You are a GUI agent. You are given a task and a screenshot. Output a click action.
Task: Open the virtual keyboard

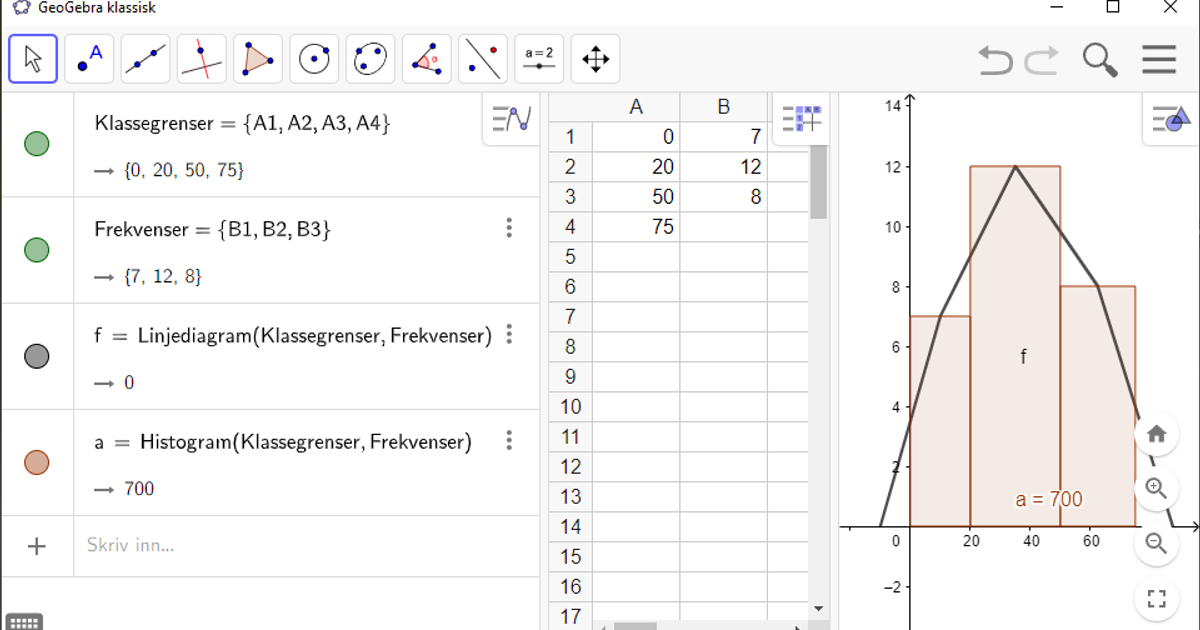pyautogui.click(x=24, y=621)
